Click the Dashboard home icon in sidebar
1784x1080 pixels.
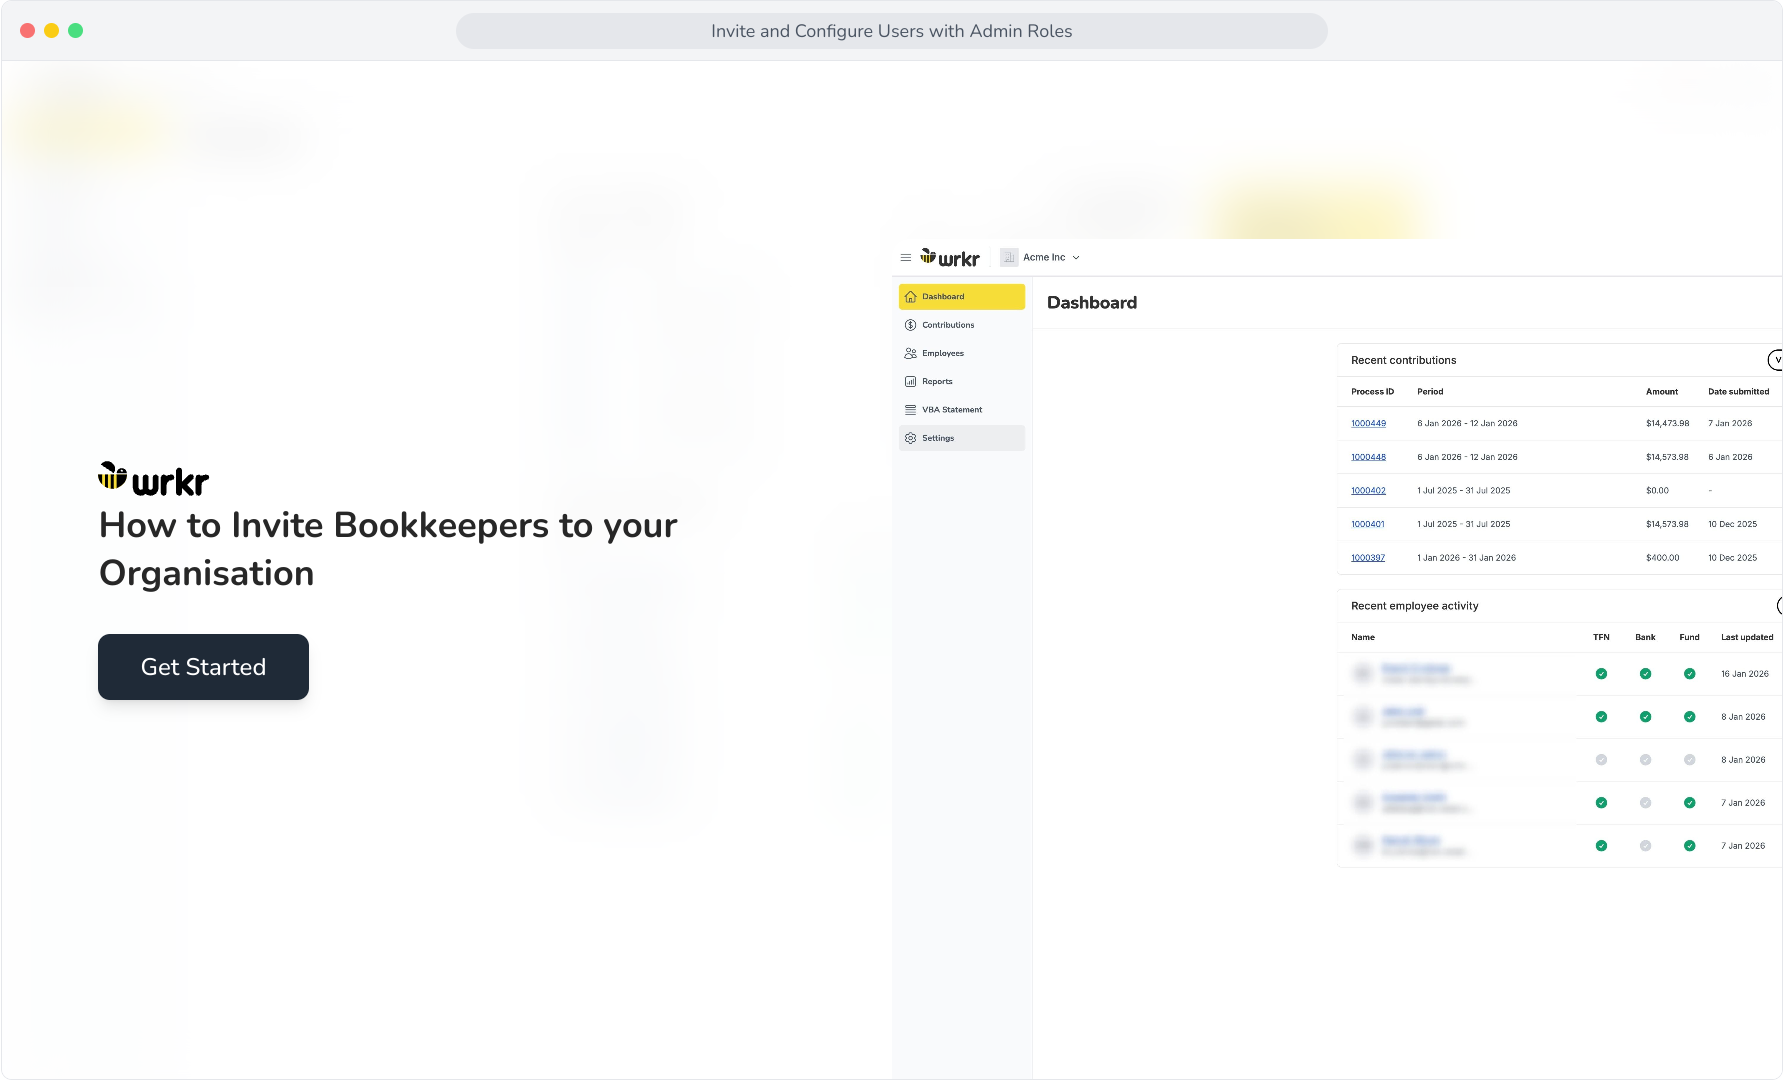coord(910,297)
